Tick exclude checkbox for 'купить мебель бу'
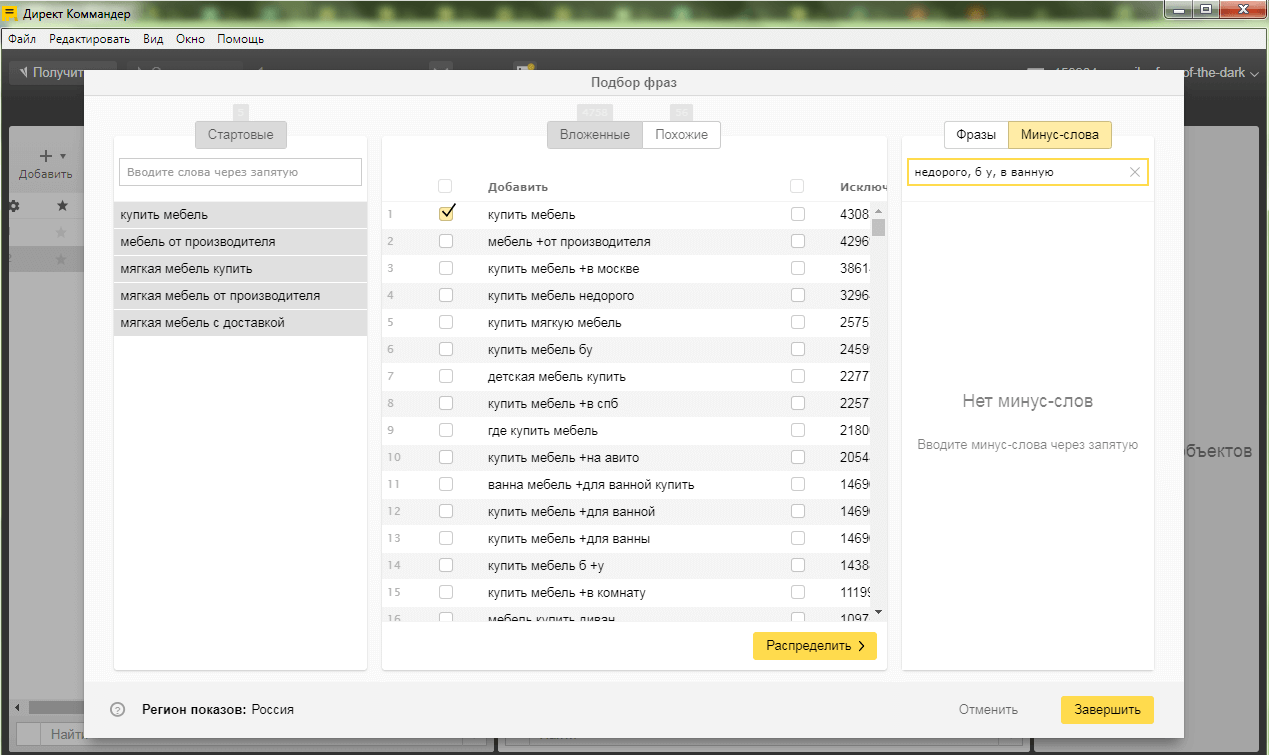Screen dimensions: 1269x755 797,349
